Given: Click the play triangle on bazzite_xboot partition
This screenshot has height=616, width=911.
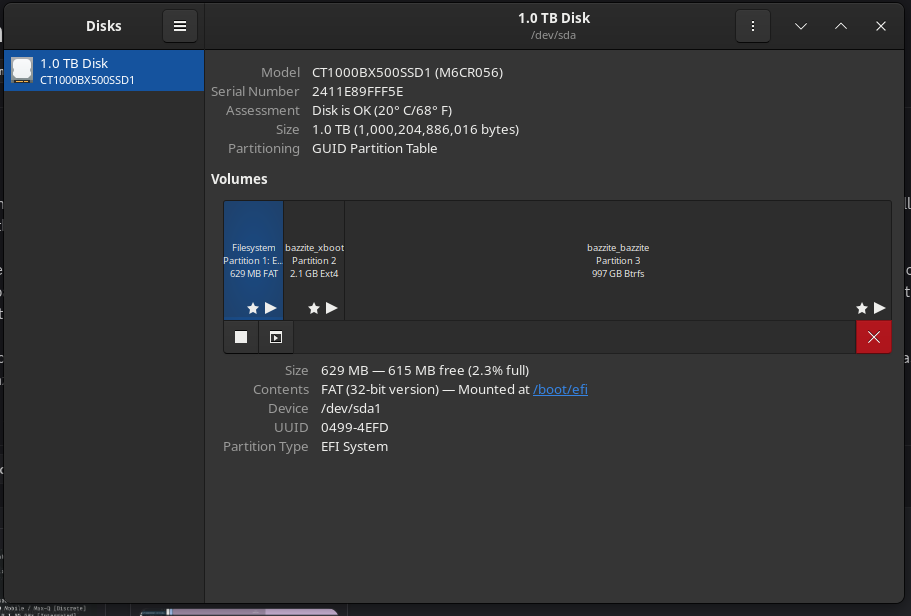Looking at the screenshot, I should point(332,308).
